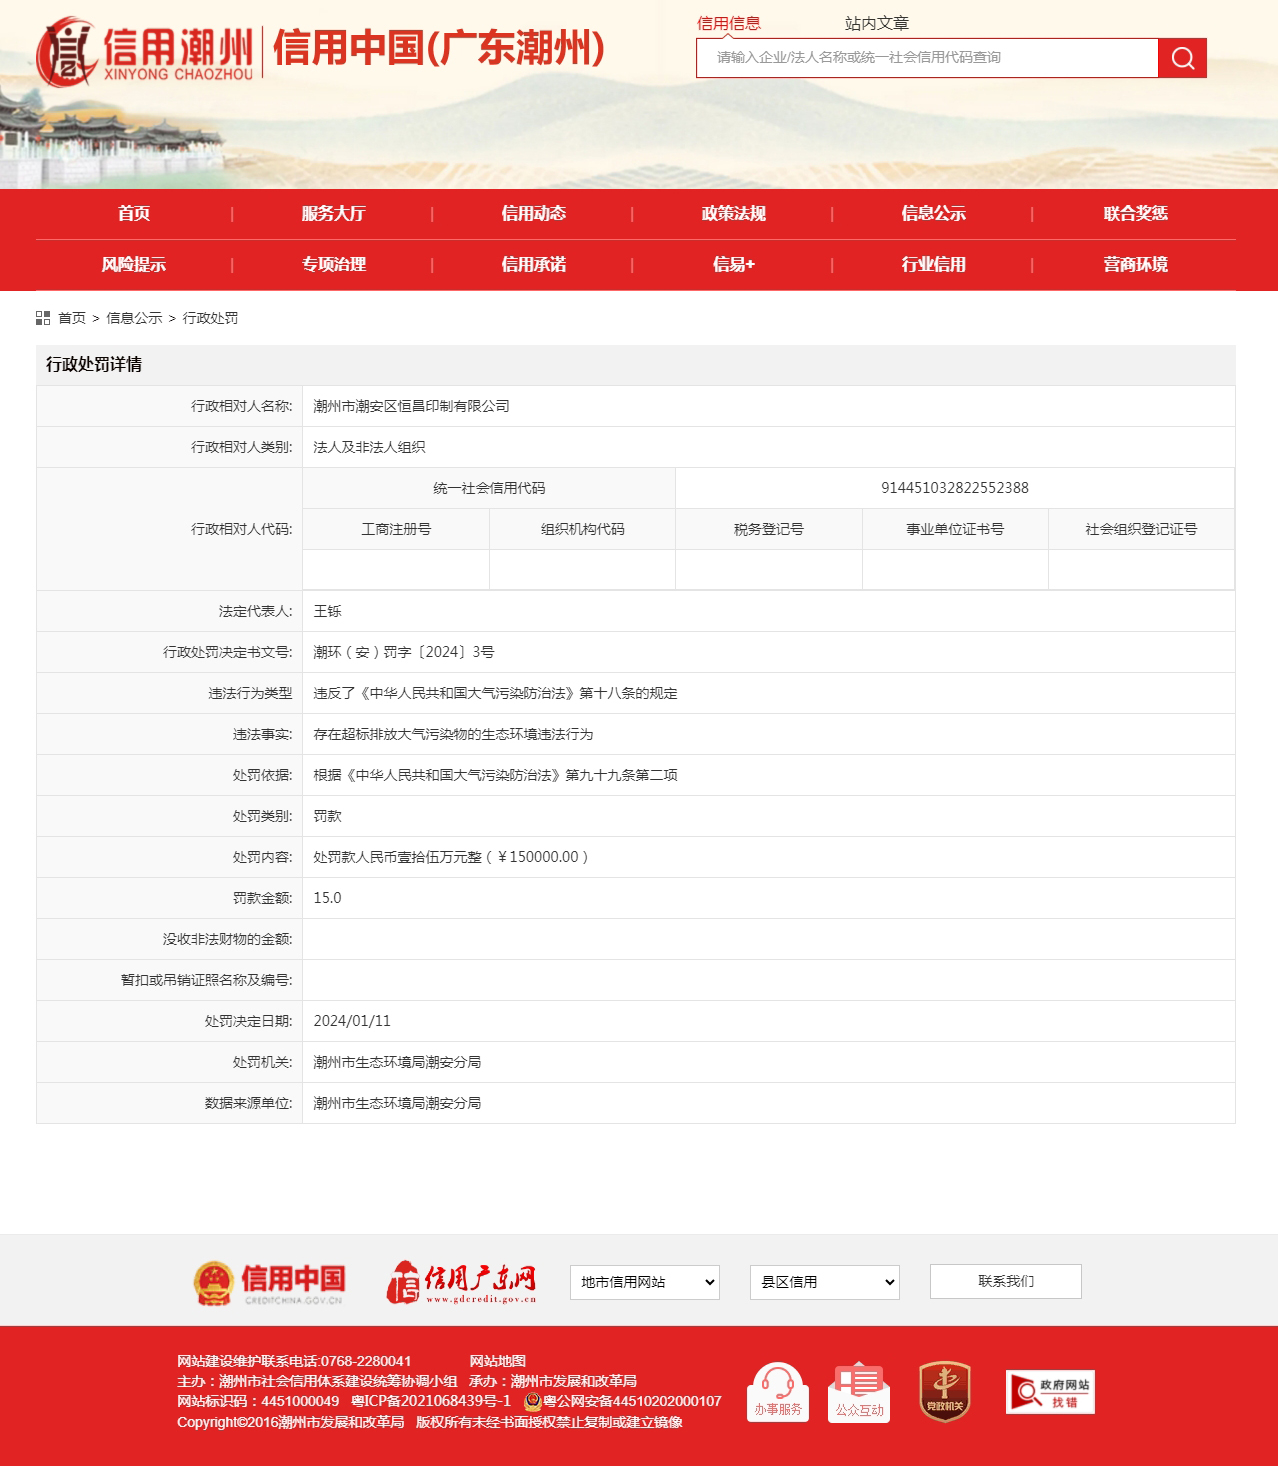Click the 法人及非法人组织 category value
Viewport: 1278px width, 1466px height.
pyautogui.click(x=370, y=447)
